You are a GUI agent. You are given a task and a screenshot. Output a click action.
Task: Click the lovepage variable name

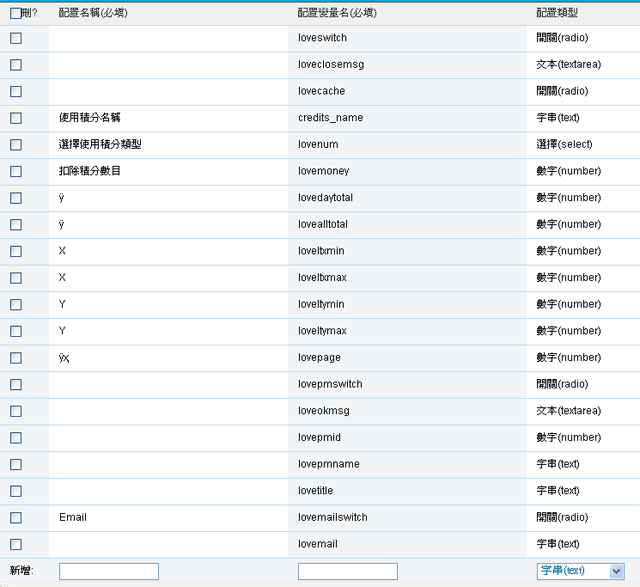click(319, 358)
